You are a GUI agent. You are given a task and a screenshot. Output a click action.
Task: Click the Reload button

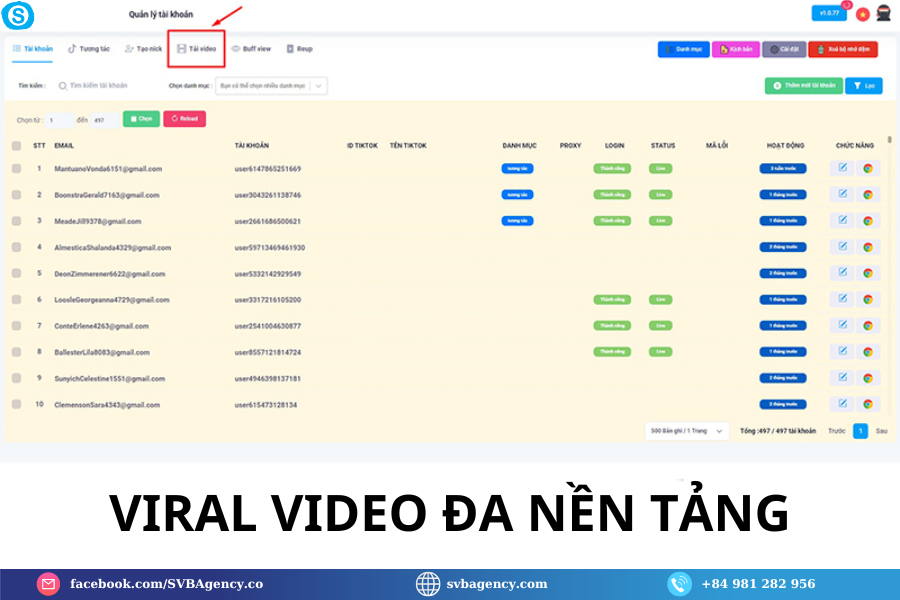[187, 118]
